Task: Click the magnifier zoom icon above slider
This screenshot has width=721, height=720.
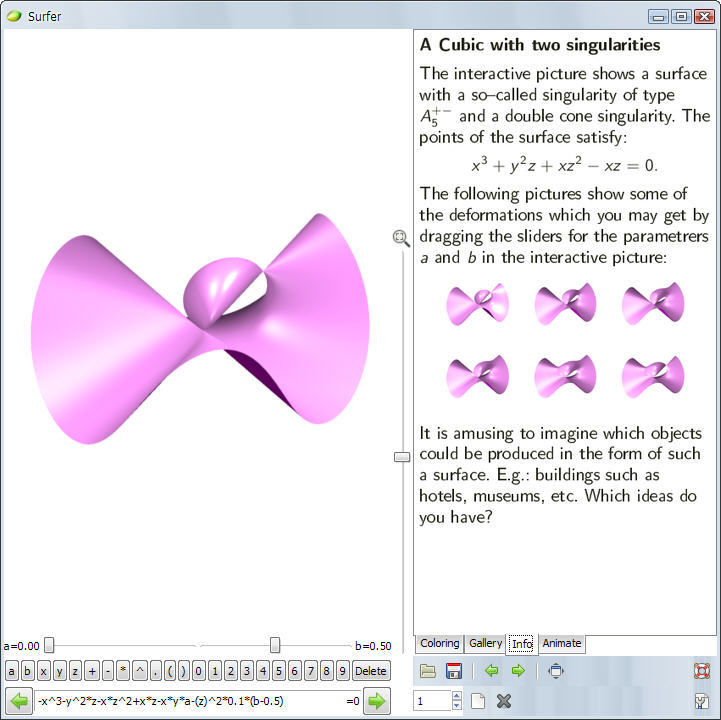Action: [x=401, y=237]
